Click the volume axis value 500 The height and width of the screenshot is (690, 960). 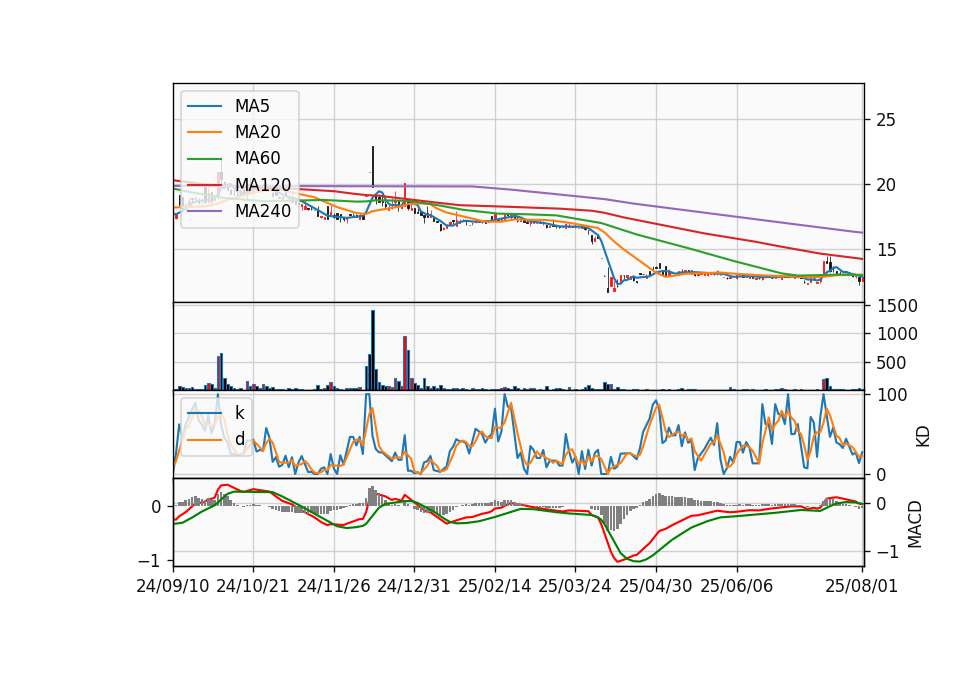coord(891,363)
